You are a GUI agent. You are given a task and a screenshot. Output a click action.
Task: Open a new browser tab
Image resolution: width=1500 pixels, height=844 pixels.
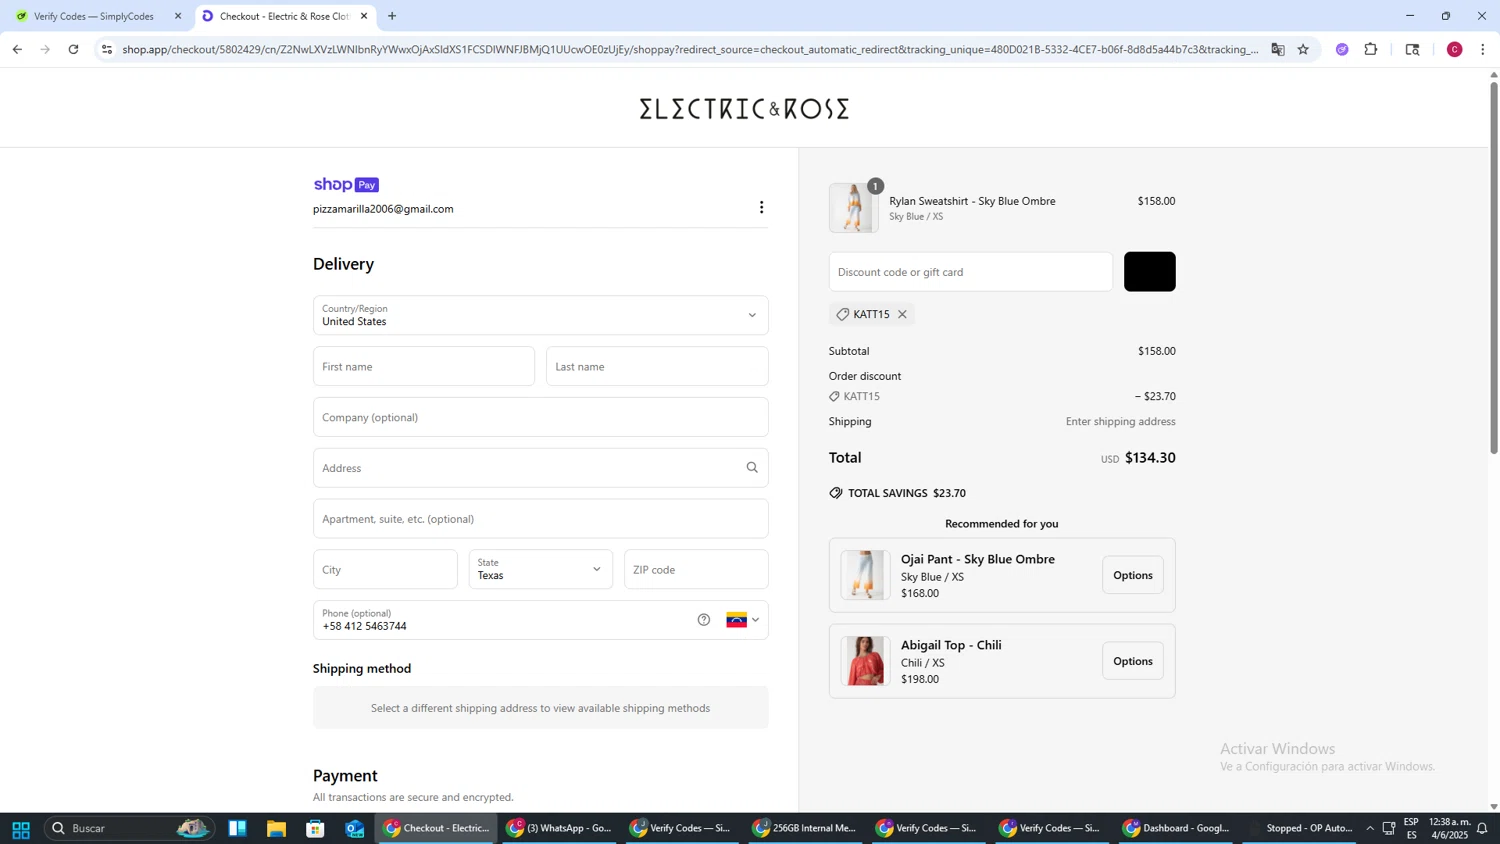[392, 16]
